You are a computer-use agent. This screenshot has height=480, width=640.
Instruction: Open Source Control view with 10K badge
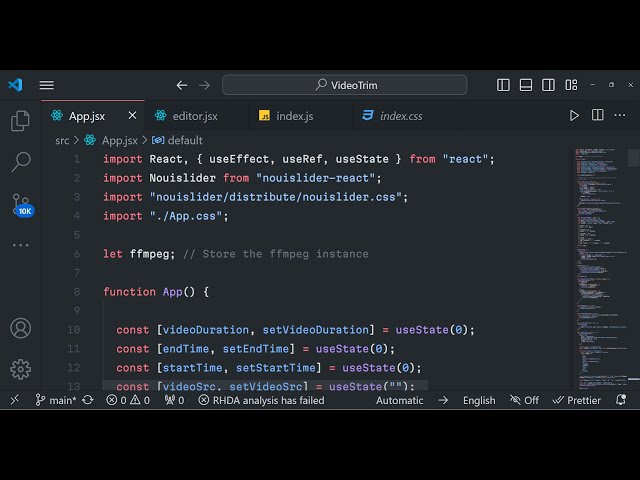coord(20,205)
